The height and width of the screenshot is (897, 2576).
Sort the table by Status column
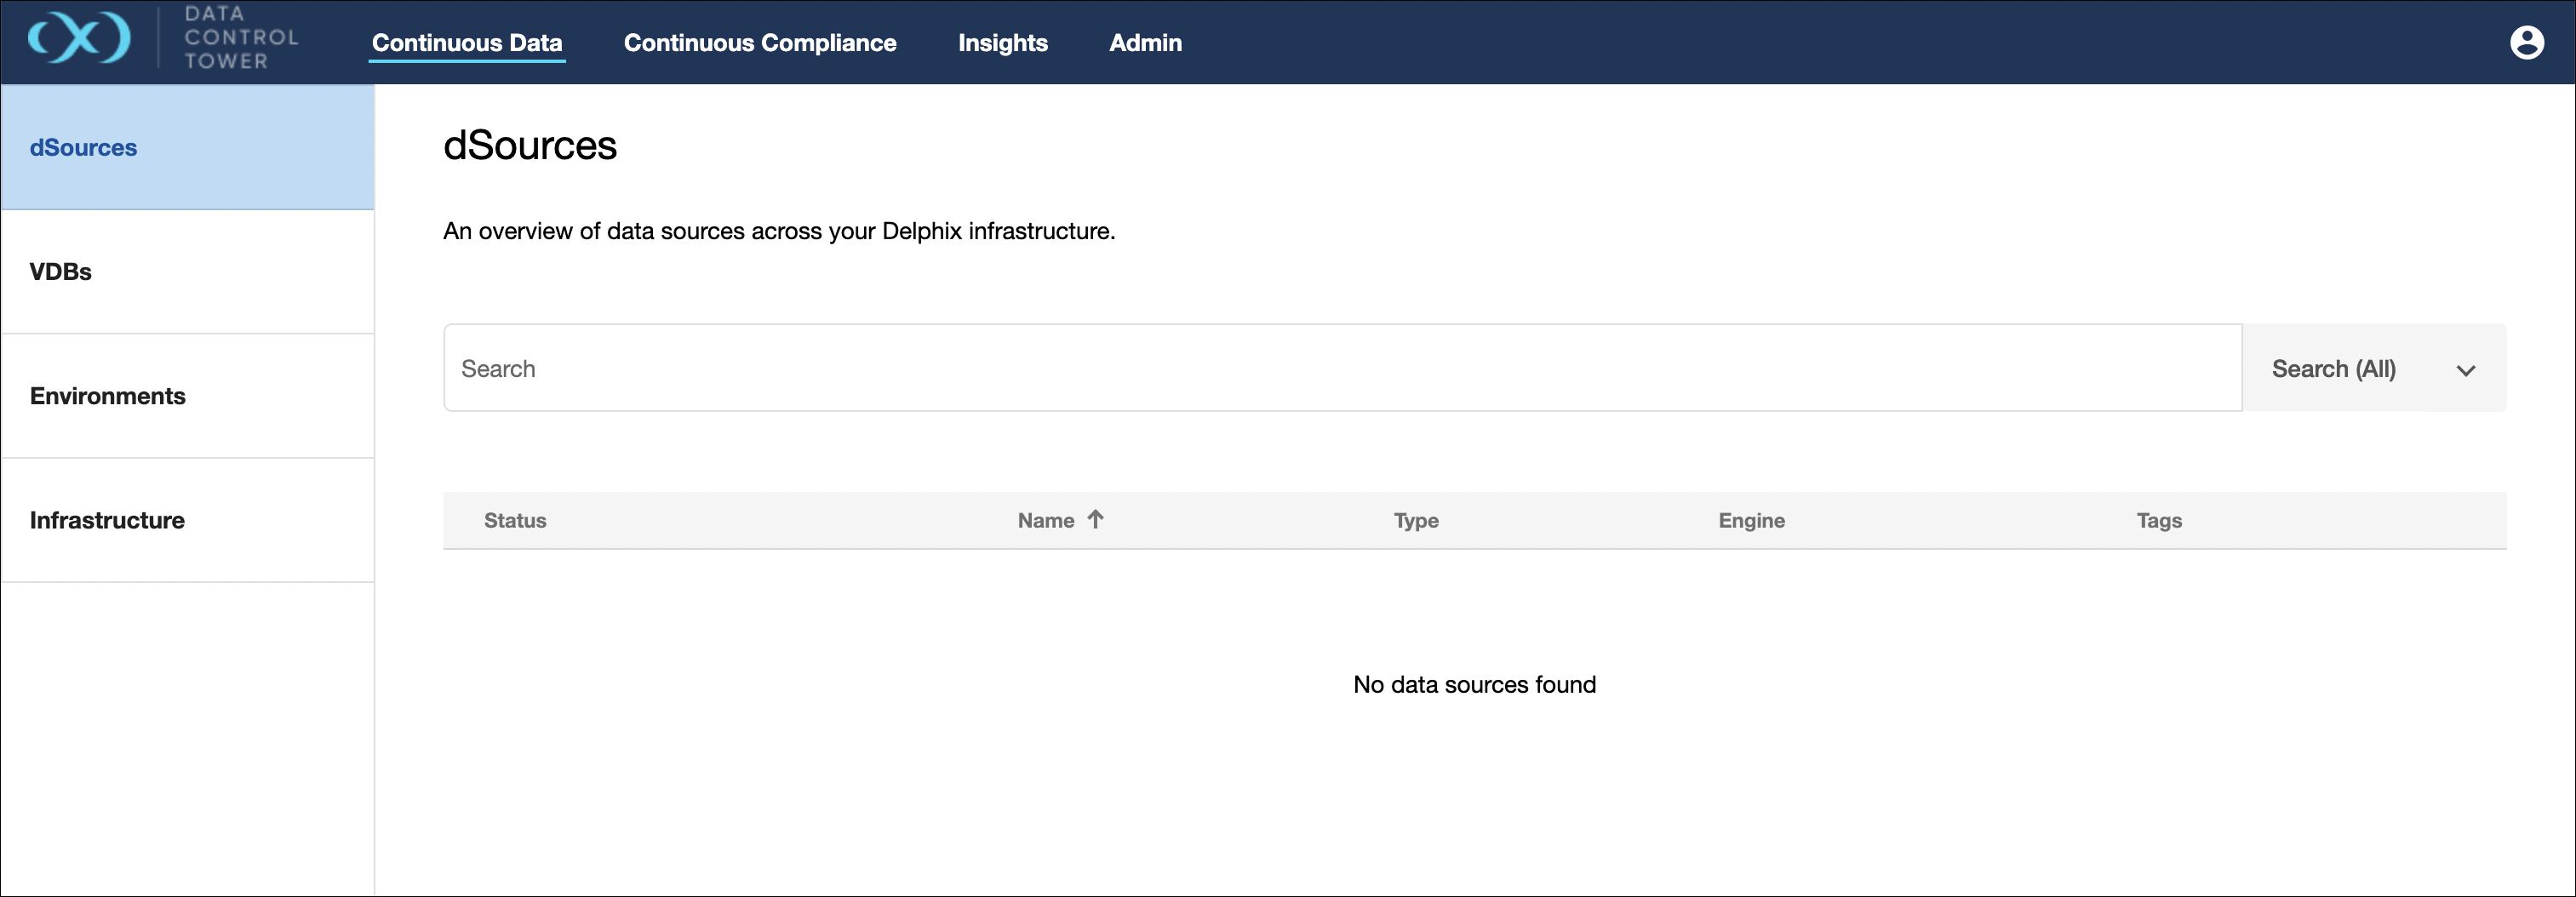coord(515,520)
